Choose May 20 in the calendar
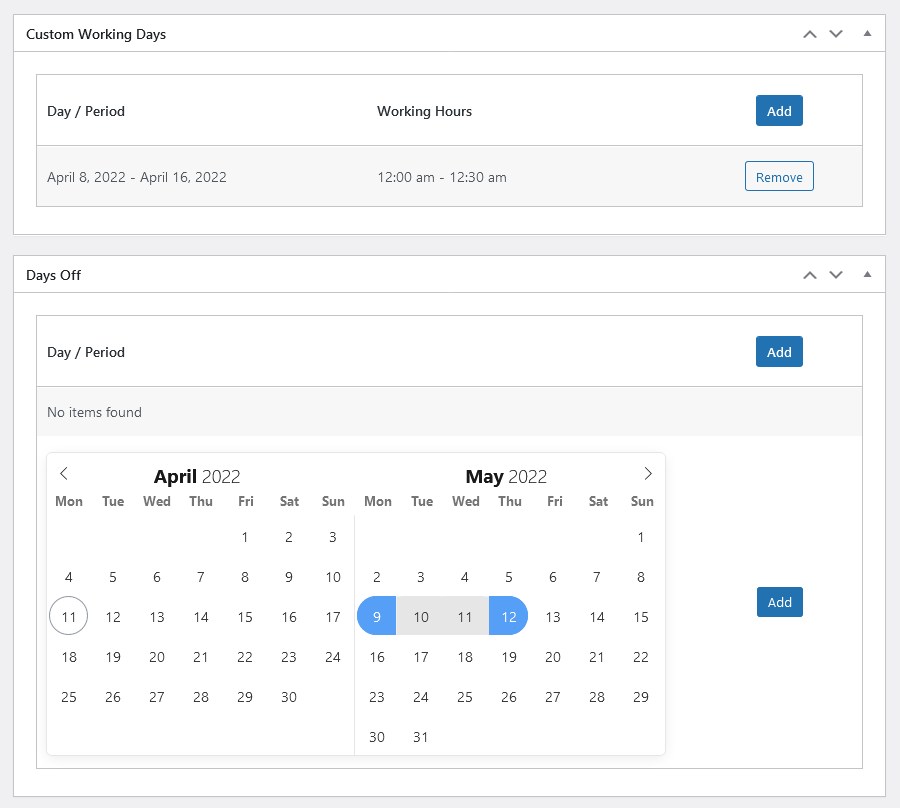 point(553,656)
